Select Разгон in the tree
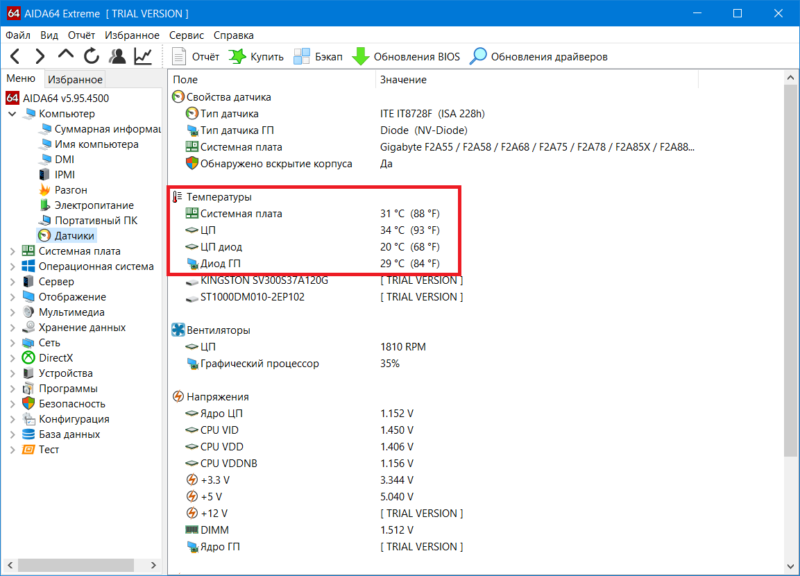Screen dimensions: 800x576 pos(70,190)
